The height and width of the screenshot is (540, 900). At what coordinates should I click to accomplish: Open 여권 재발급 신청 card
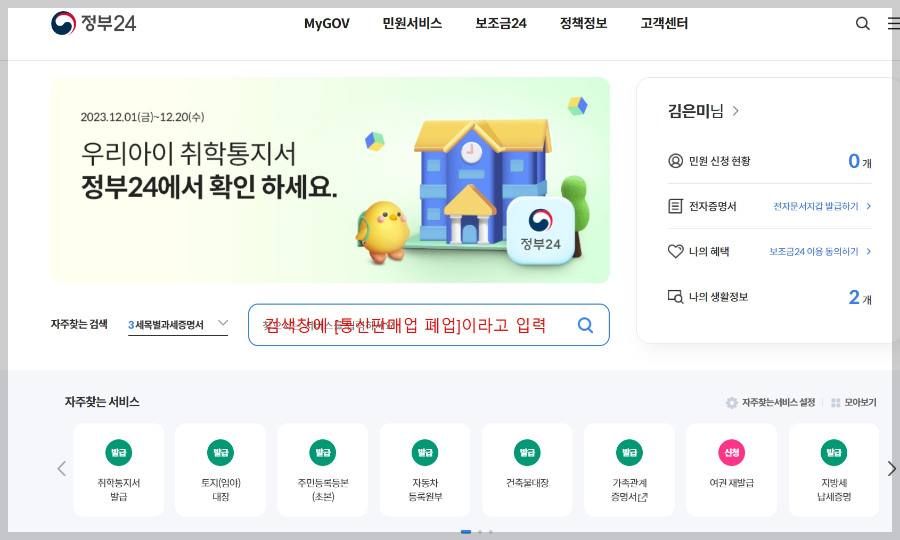pos(731,469)
